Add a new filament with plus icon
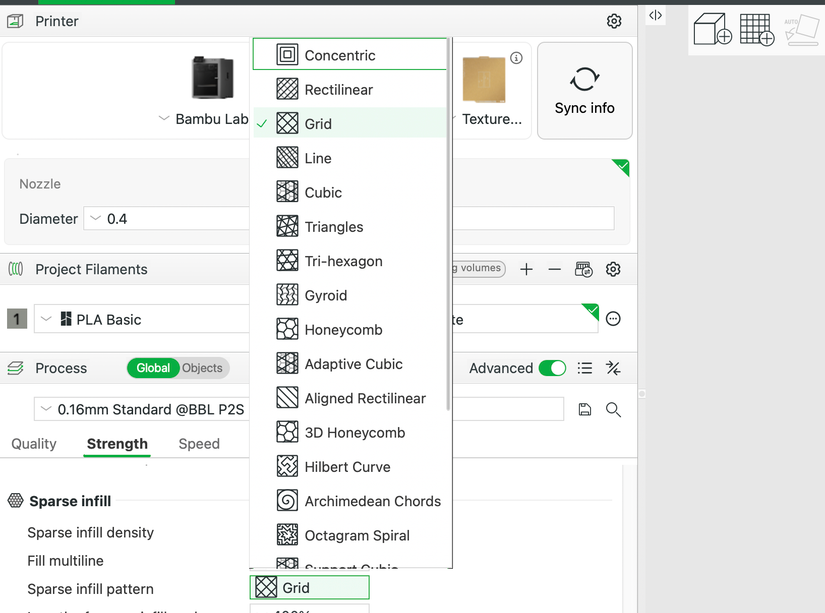 (x=527, y=269)
